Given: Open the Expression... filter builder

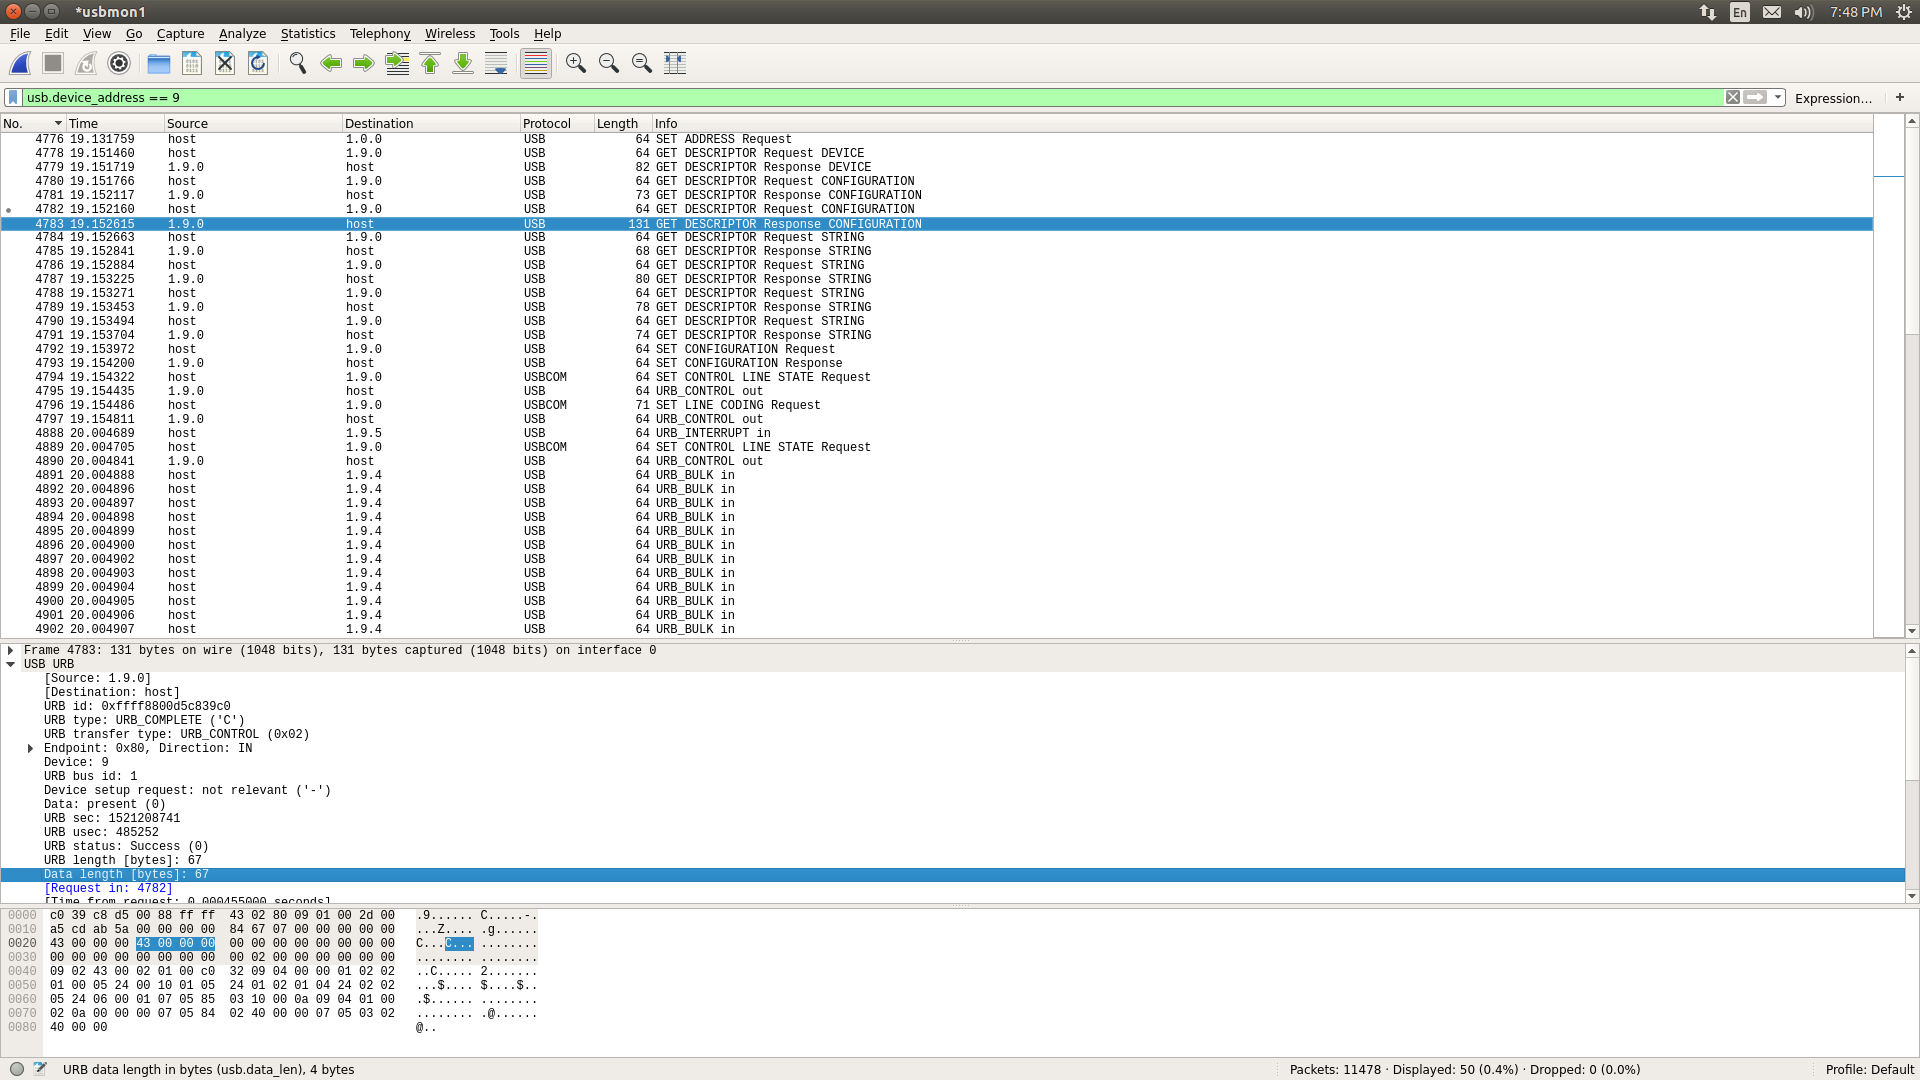Looking at the screenshot, I should [x=1832, y=97].
